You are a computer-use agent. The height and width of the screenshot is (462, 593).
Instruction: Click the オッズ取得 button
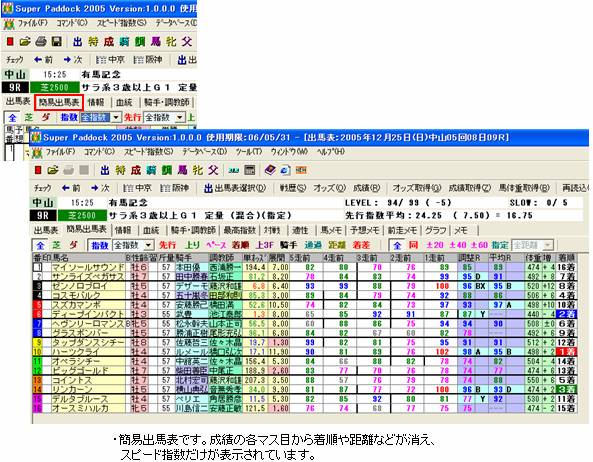tap(417, 188)
